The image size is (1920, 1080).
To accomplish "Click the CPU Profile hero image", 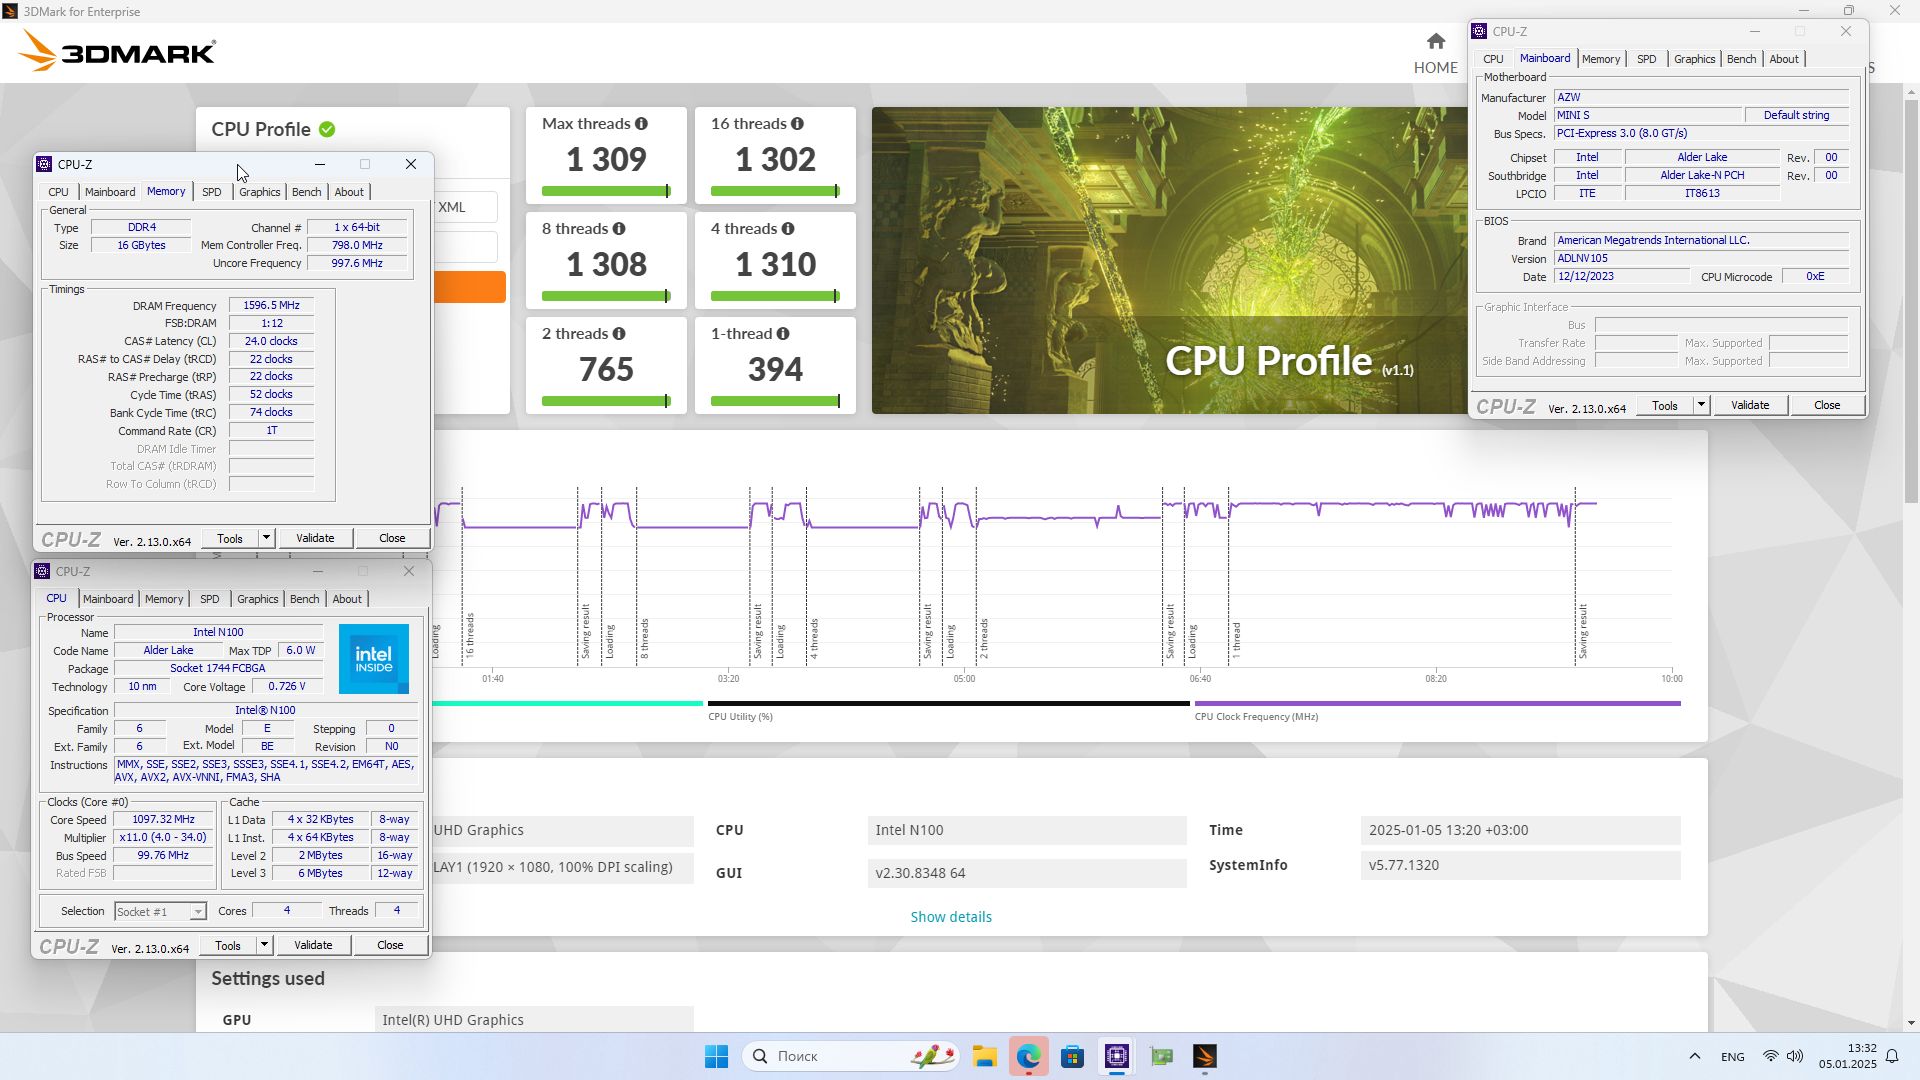I will [1170, 260].
